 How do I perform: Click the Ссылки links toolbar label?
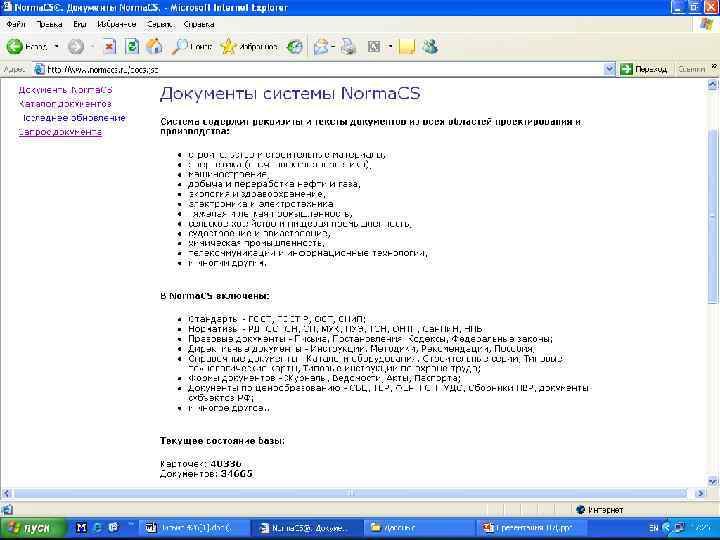pyautogui.click(x=691, y=69)
